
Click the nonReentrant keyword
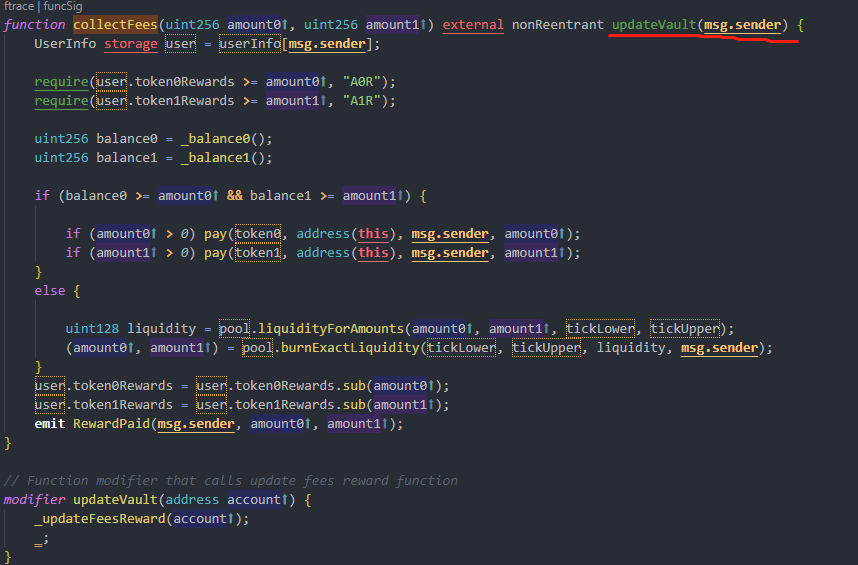[x=558, y=25]
